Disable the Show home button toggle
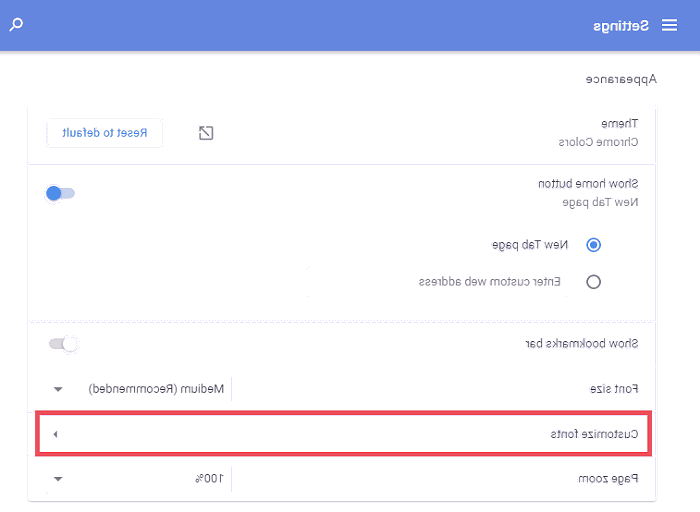 [x=60, y=192]
